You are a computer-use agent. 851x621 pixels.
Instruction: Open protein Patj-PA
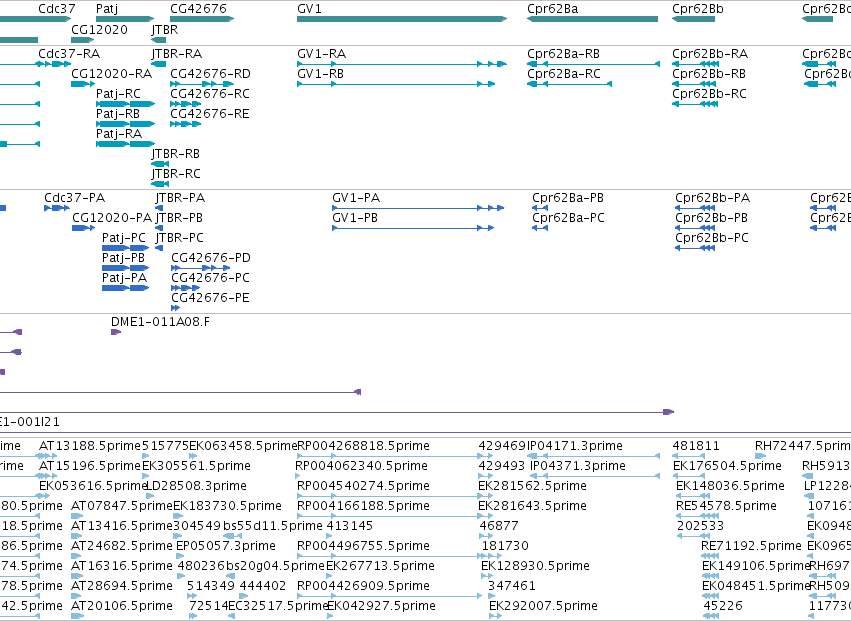coord(124,278)
